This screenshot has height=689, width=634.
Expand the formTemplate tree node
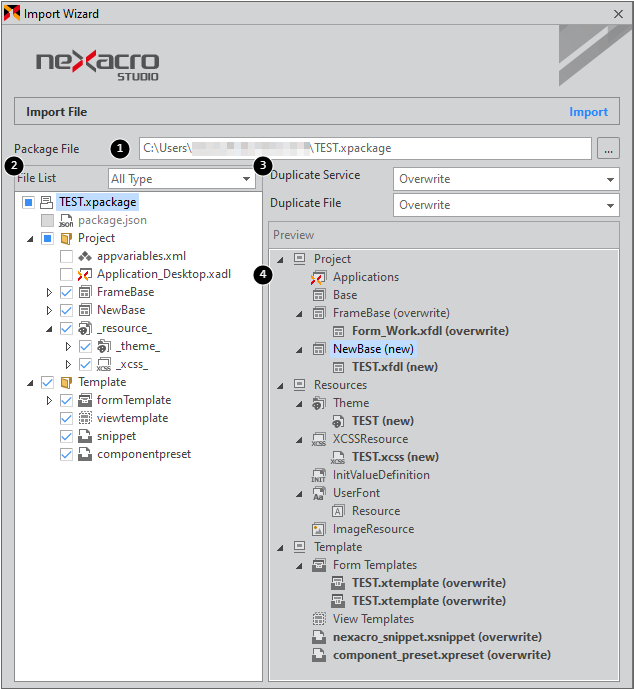tap(49, 400)
